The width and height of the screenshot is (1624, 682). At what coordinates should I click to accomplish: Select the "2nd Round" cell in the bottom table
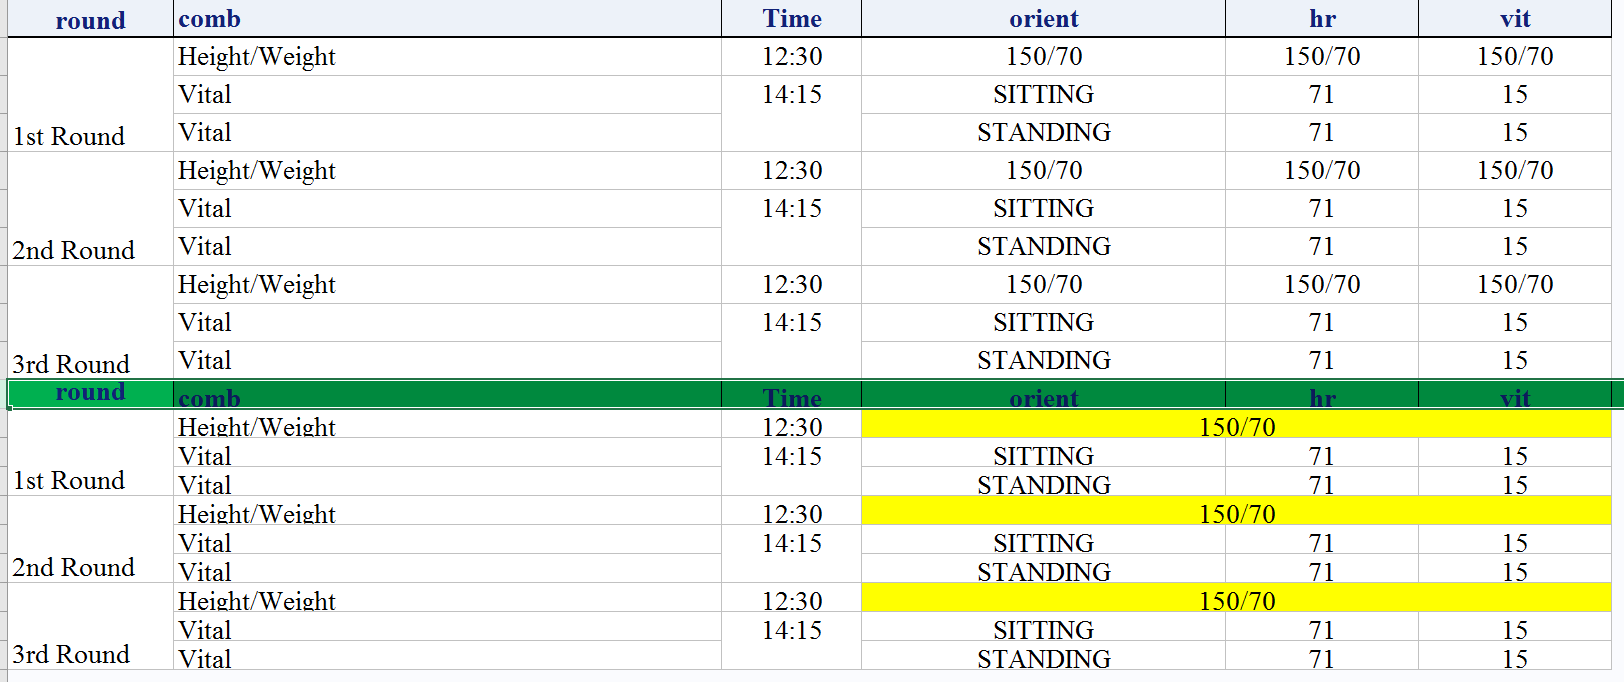(x=73, y=567)
